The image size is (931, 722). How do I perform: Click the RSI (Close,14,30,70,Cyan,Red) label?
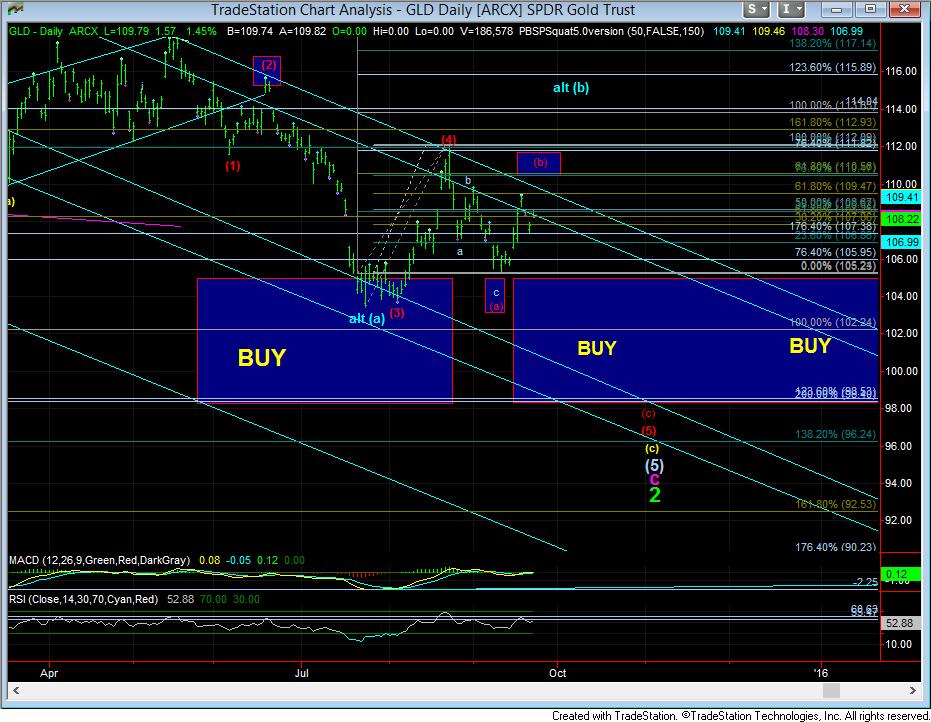click(x=83, y=600)
